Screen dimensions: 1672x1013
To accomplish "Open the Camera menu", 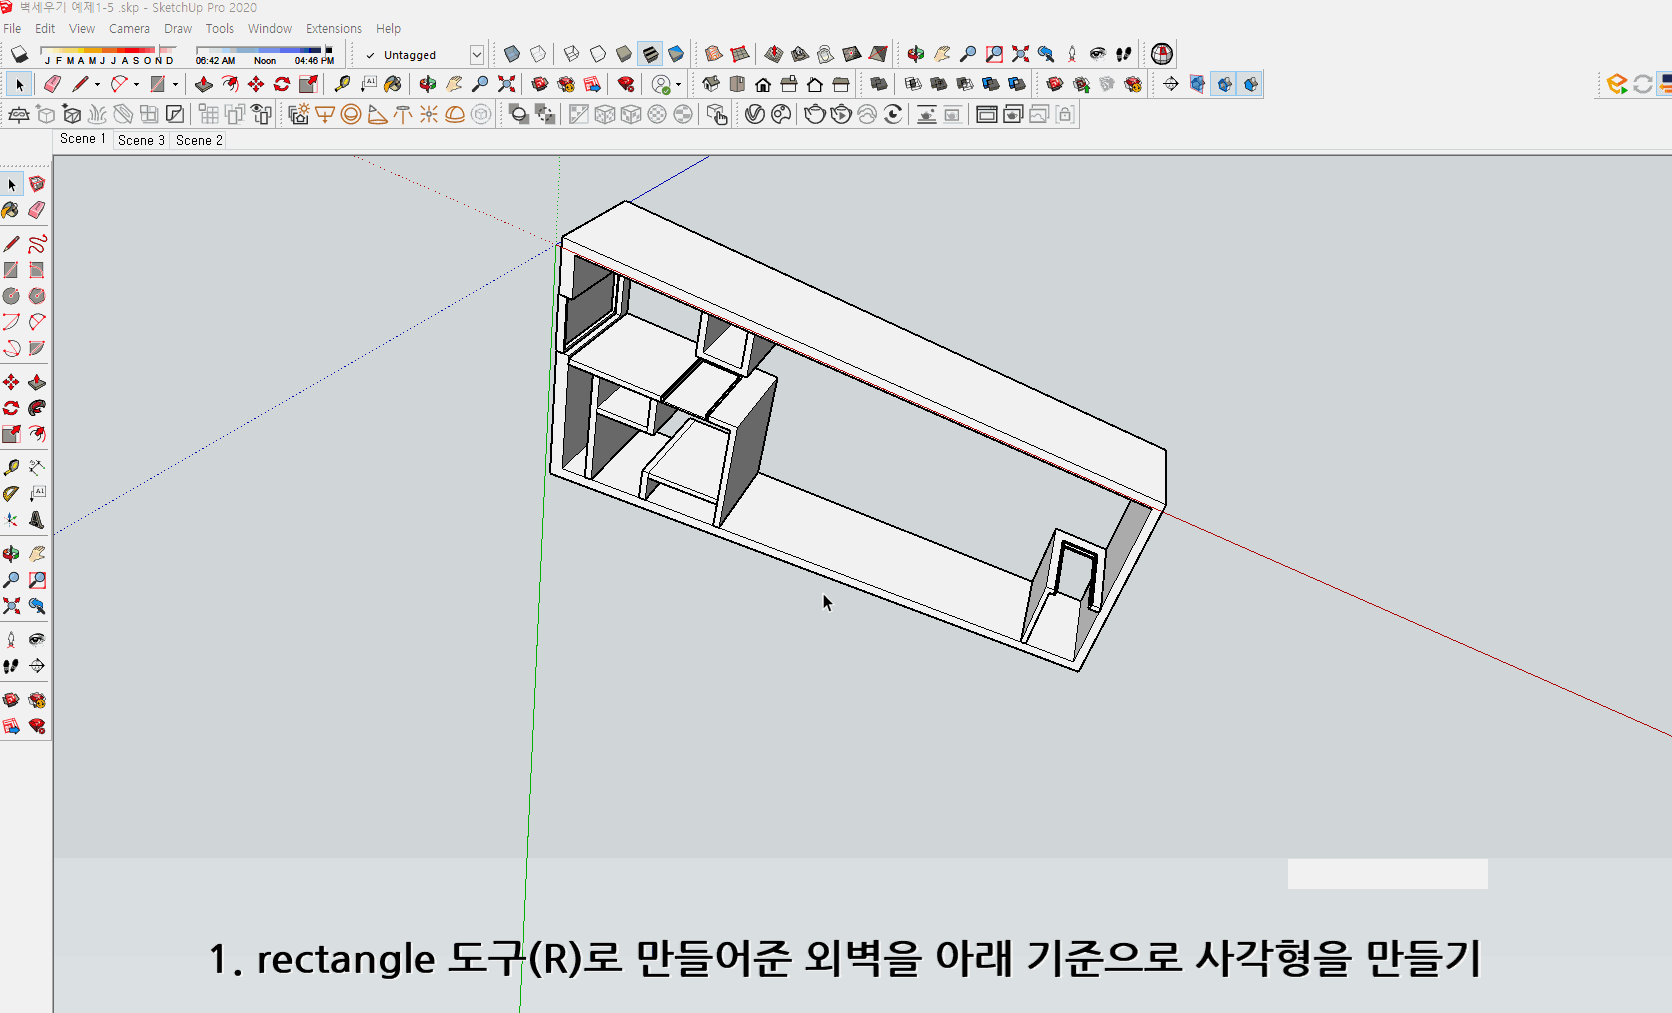I will click(129, 28).
